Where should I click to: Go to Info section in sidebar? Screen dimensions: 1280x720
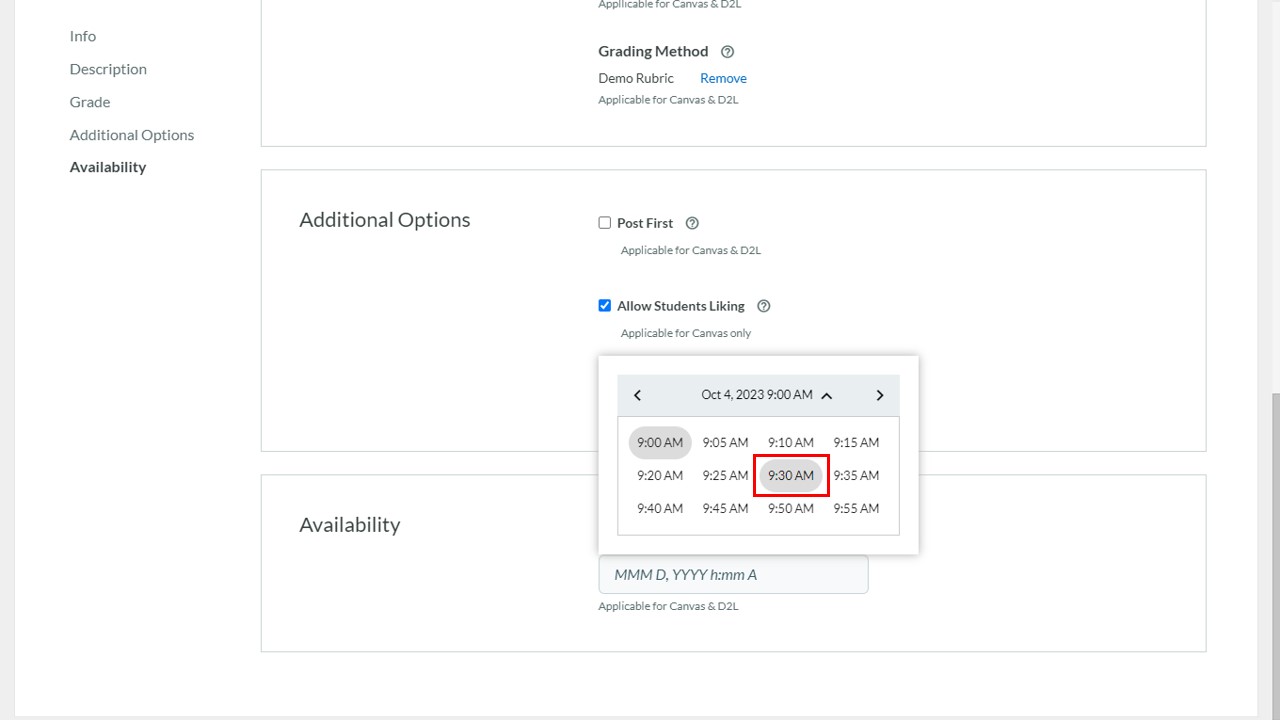83,36
